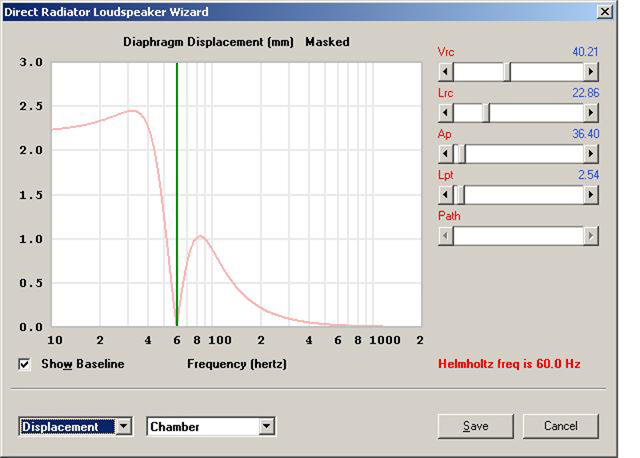Close the Loudspeaker Wizard window
The image size is (640, 458).
point(604,11)
